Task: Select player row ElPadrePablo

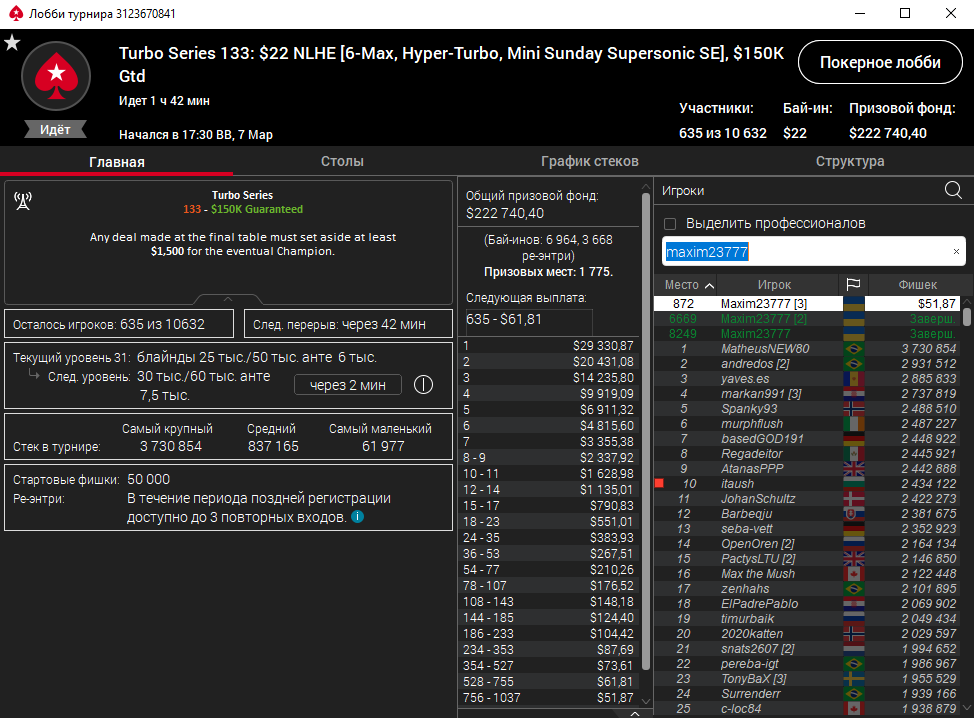Action: point(808,604)
